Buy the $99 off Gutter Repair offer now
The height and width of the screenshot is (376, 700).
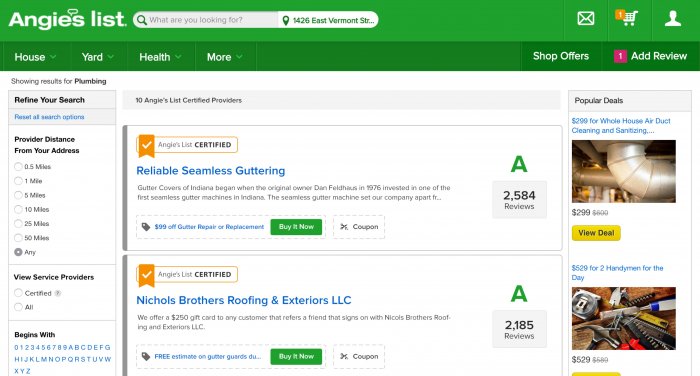(296, 227)
